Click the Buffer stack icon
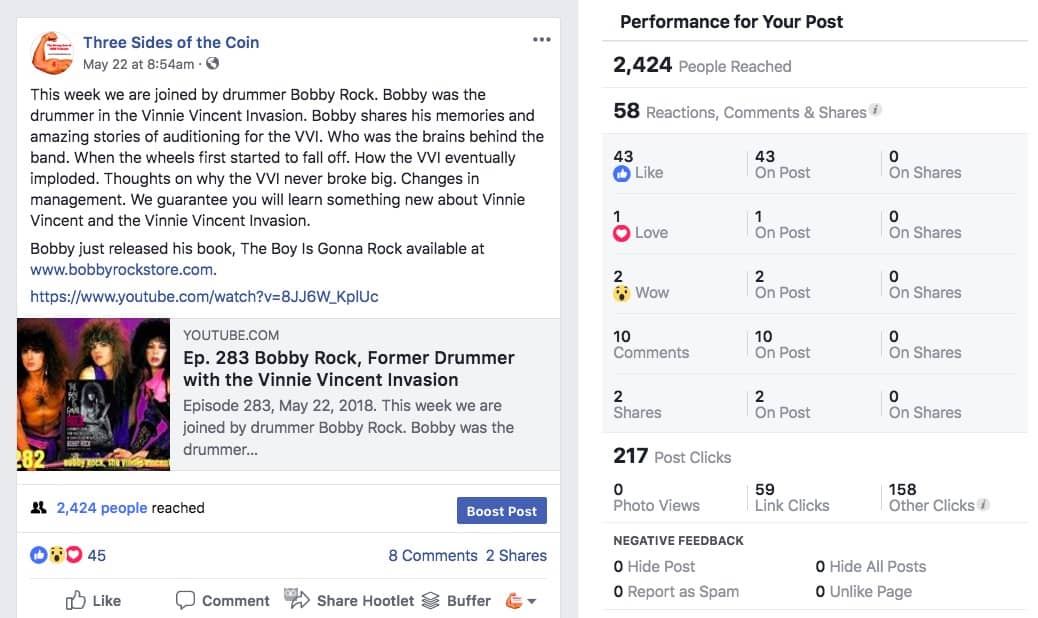The height and width of the screenshot is (618, 1038). pyautogui.click(x=431, y=600)
